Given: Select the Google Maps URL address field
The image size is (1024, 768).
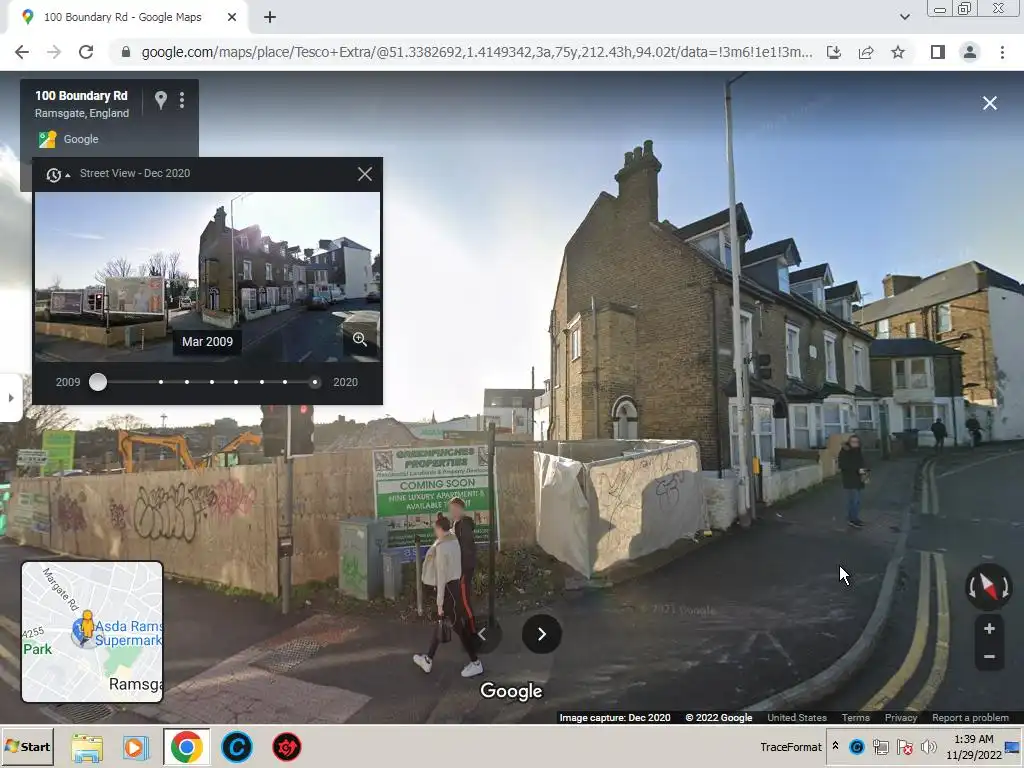Looking at the screenshot, I should (477, 52).
